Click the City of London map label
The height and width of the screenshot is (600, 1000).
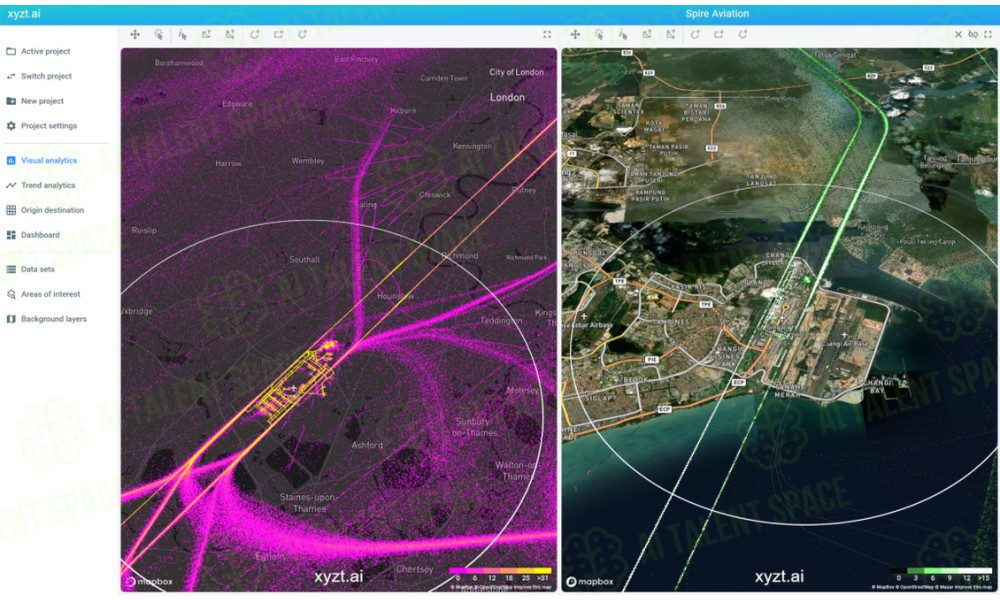pos(517,72)
